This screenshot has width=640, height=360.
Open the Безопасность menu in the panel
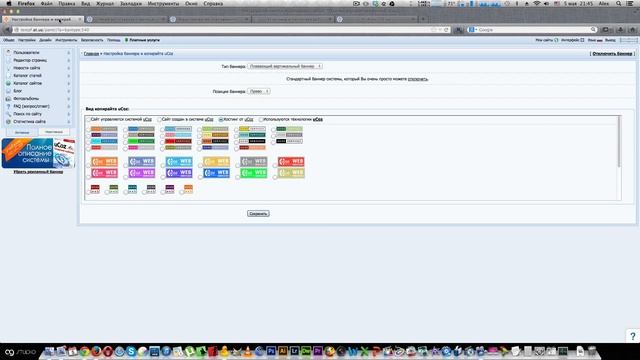[92, 40]
